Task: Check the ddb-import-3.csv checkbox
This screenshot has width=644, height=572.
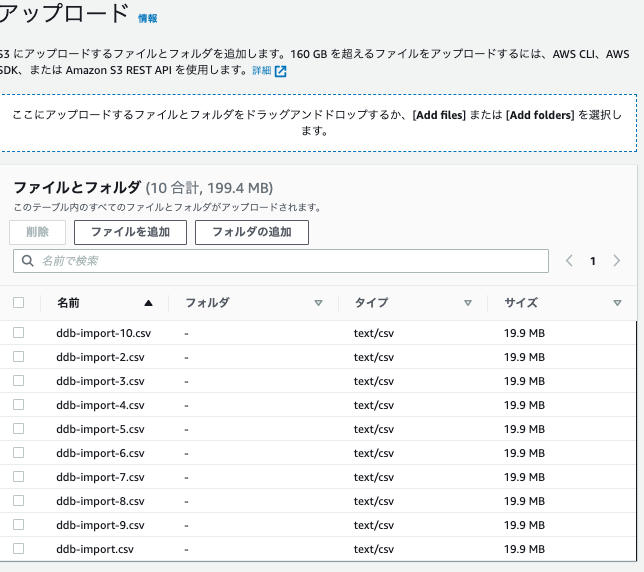Action: 18,380
